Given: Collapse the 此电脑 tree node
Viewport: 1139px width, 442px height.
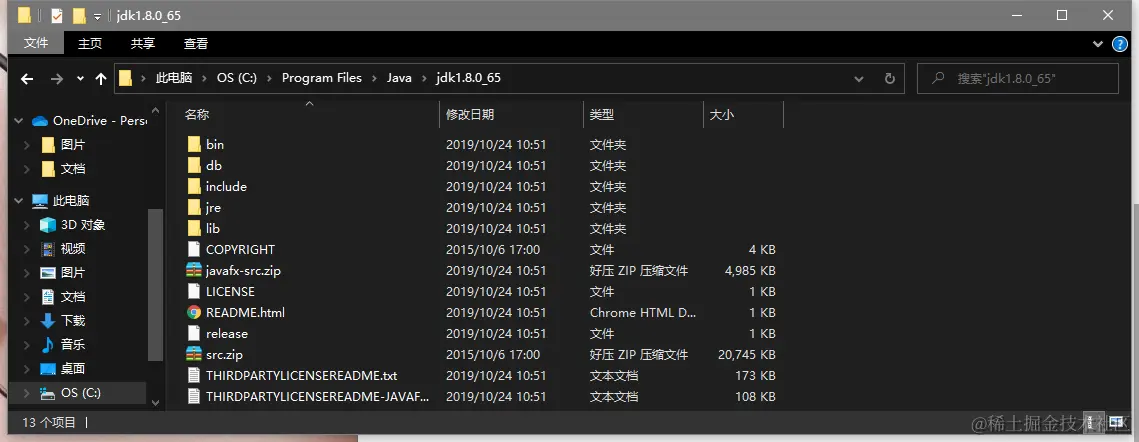Looking at the screenshot, I should click(19, 201).
